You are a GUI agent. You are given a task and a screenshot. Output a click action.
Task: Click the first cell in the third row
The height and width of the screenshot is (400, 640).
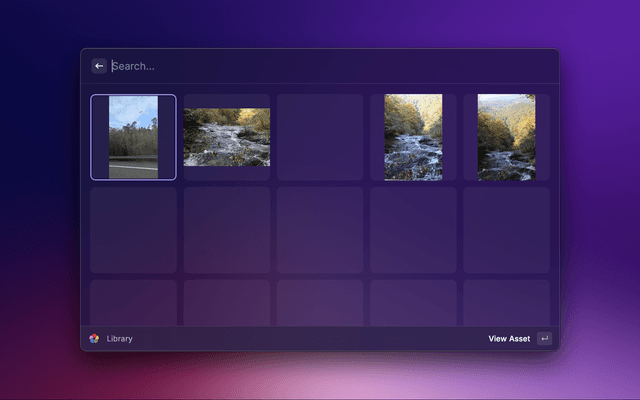[133, 303]
